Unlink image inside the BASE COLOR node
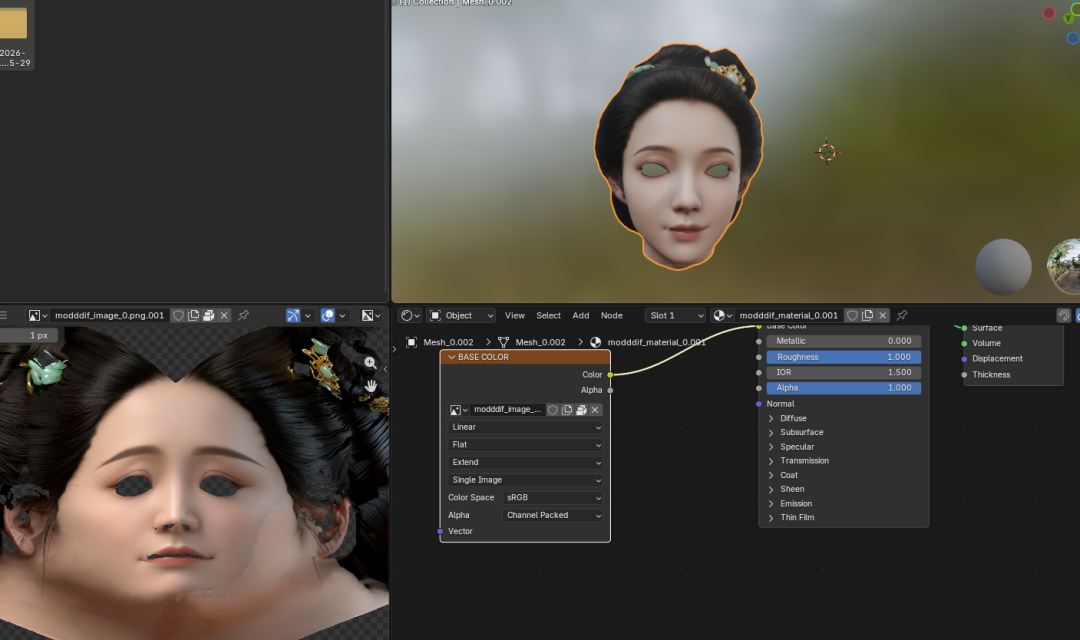The image size is (1080, 640). pos(595,410)
